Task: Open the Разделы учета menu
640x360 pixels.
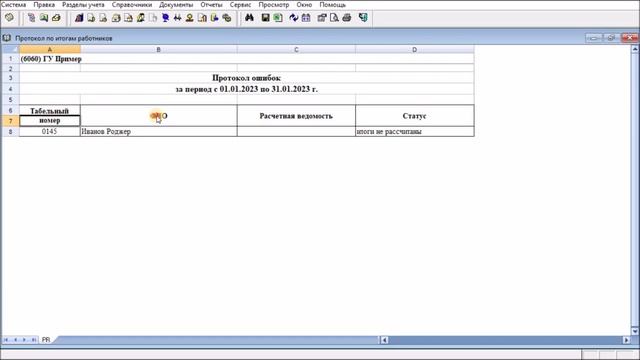Action: (83, 4)
